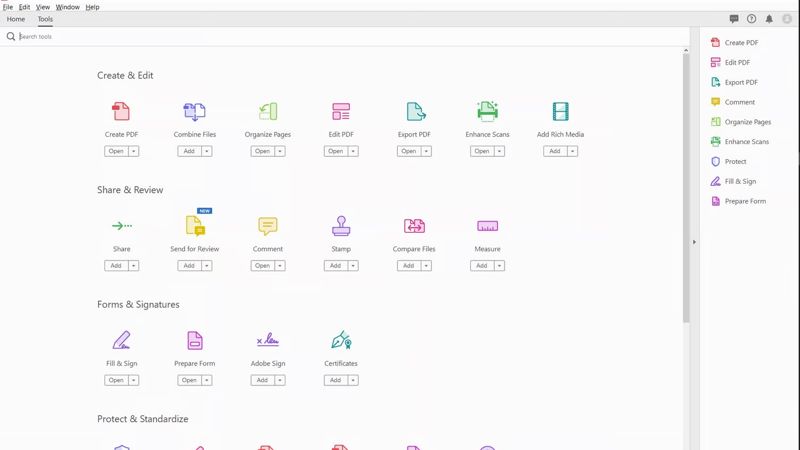Switch to the Tools tab
Viewport: 800px width, 450px height.
click(45, 19)
